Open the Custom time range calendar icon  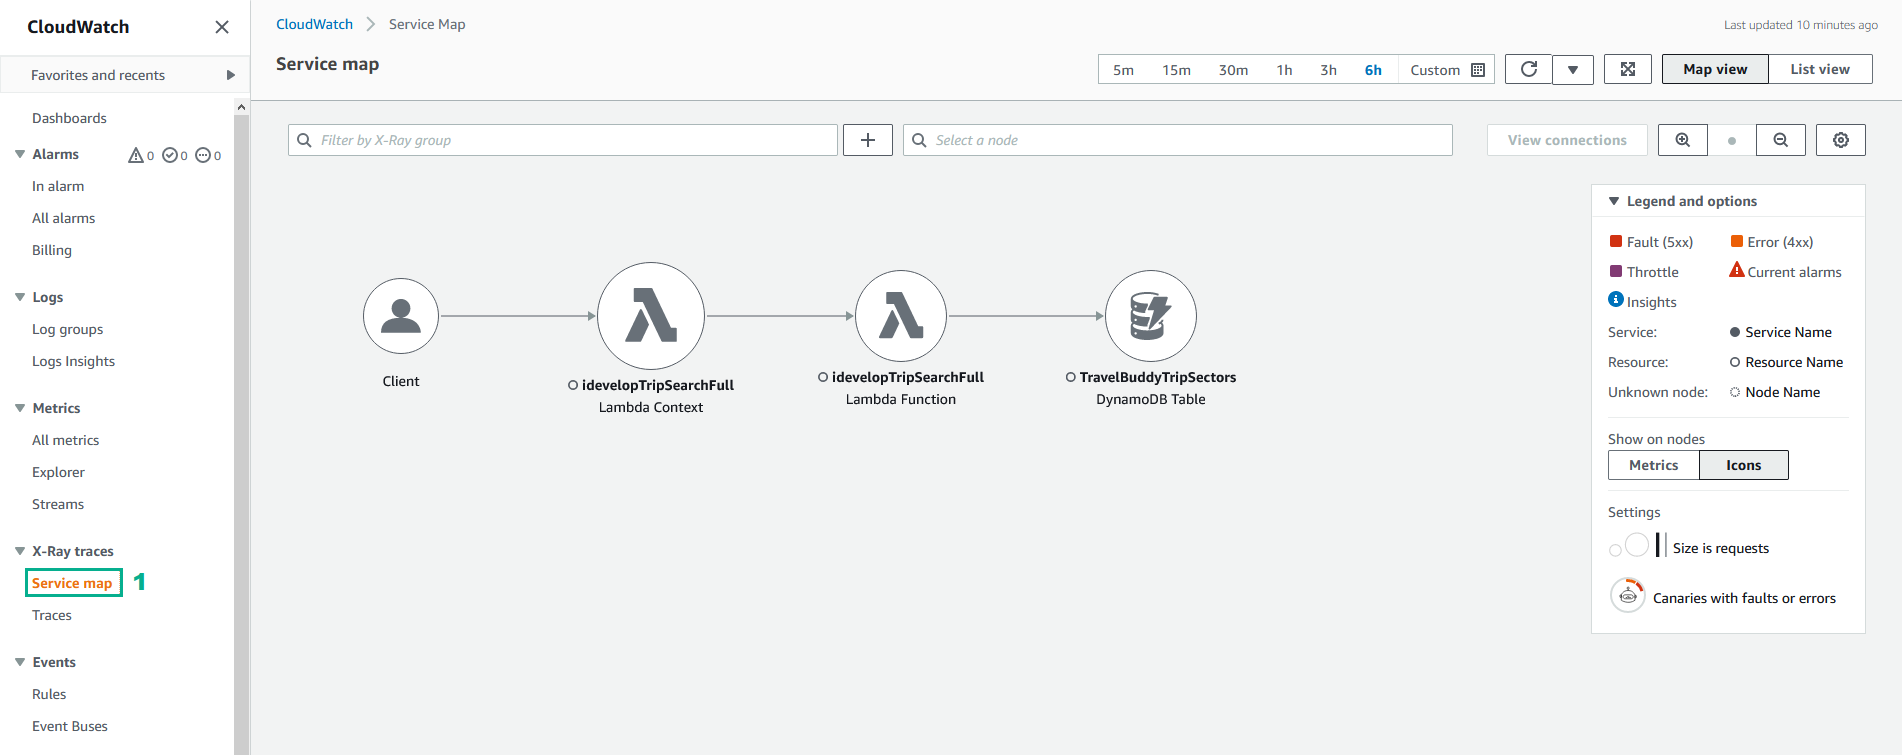(1478, 70)
